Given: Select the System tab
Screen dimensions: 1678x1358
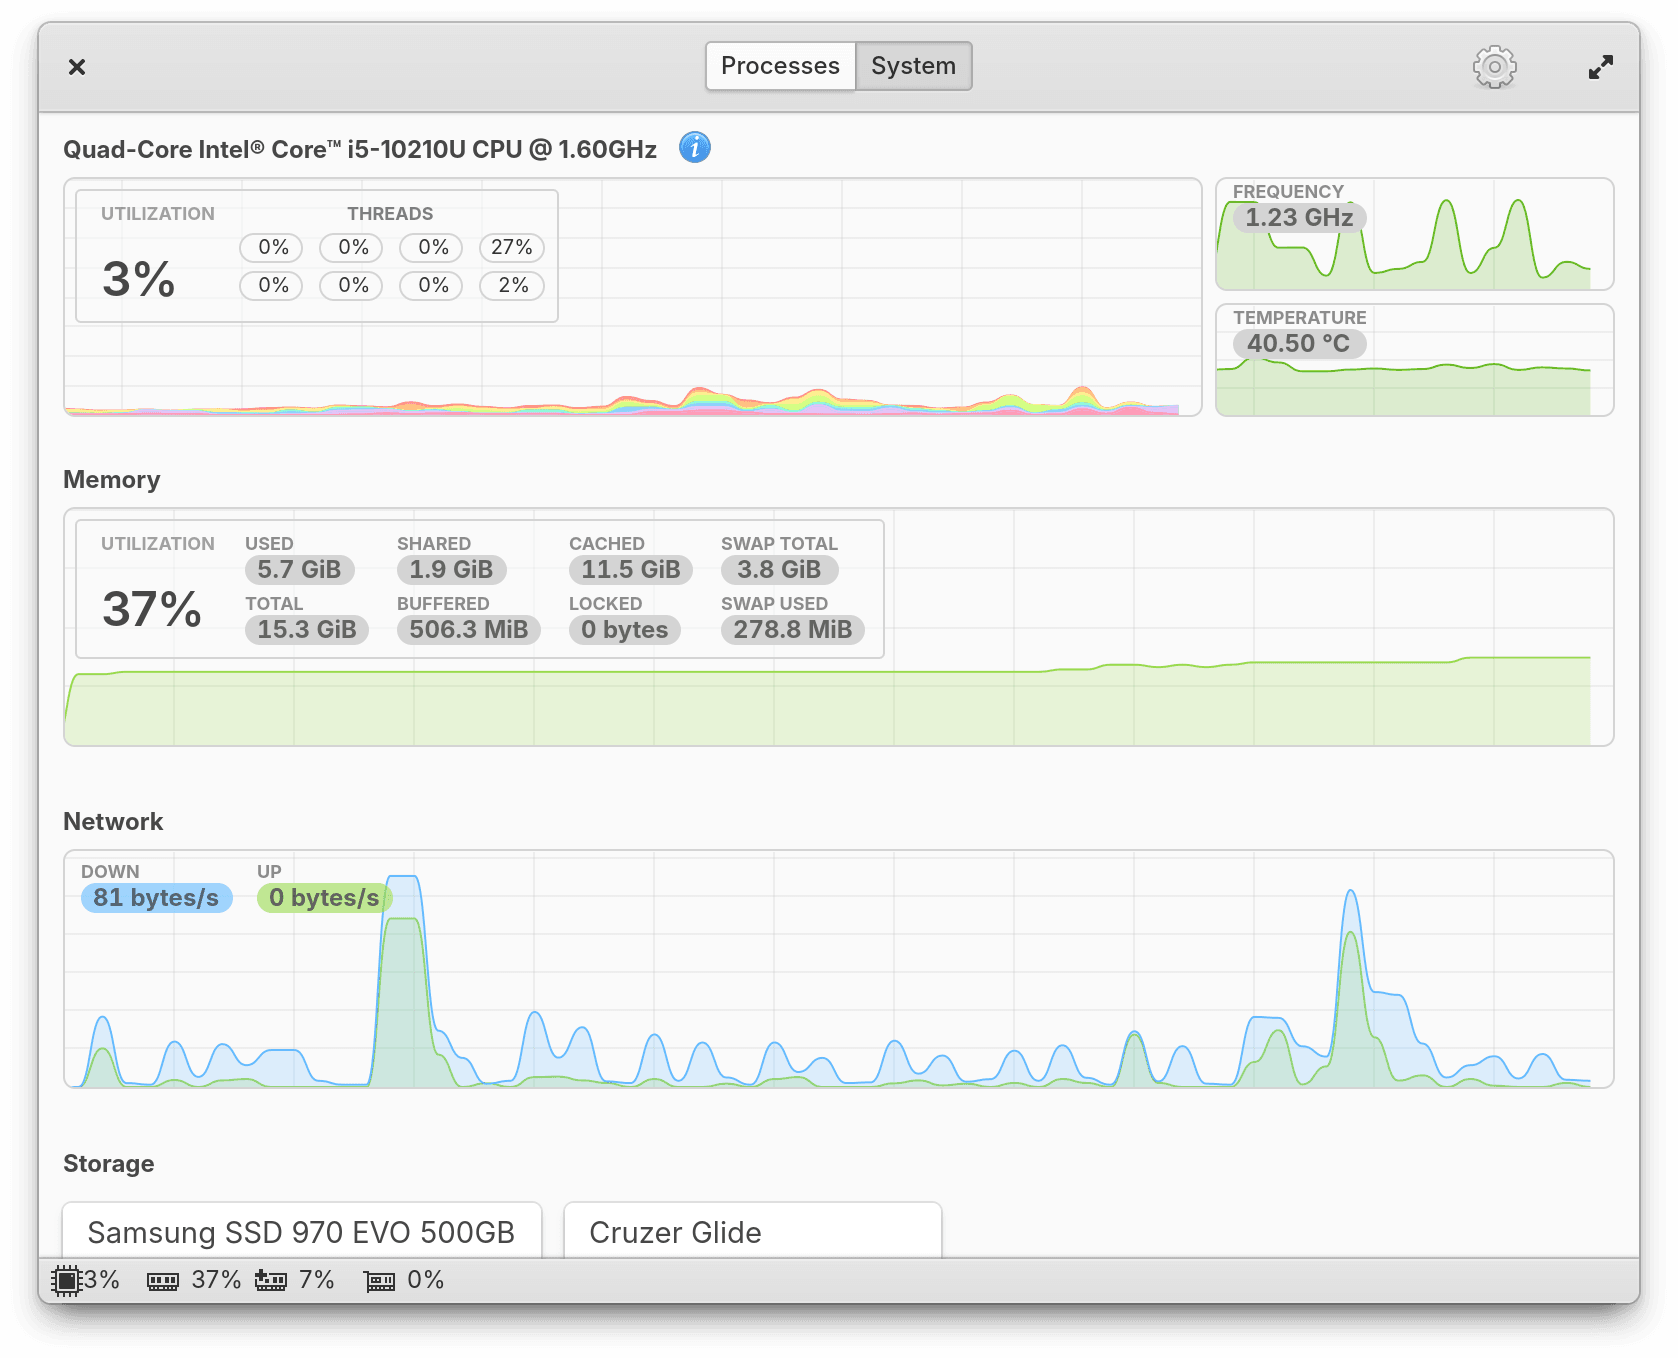Looking at the screenshot, I should pyautogui.click(x=913, y=66).
